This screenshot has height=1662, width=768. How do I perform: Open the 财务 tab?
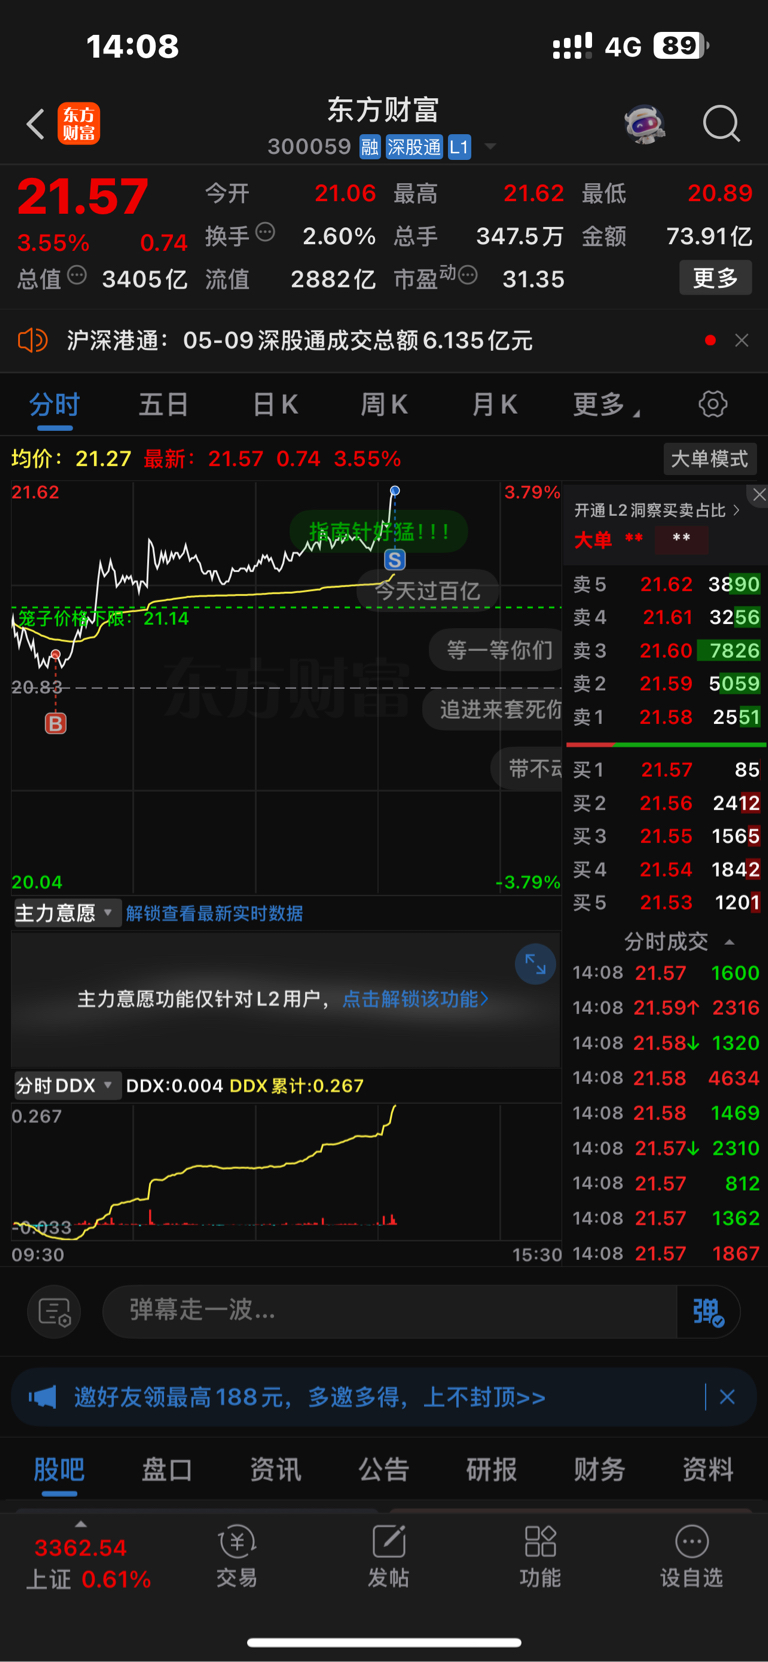click(x=600, y=1469)
